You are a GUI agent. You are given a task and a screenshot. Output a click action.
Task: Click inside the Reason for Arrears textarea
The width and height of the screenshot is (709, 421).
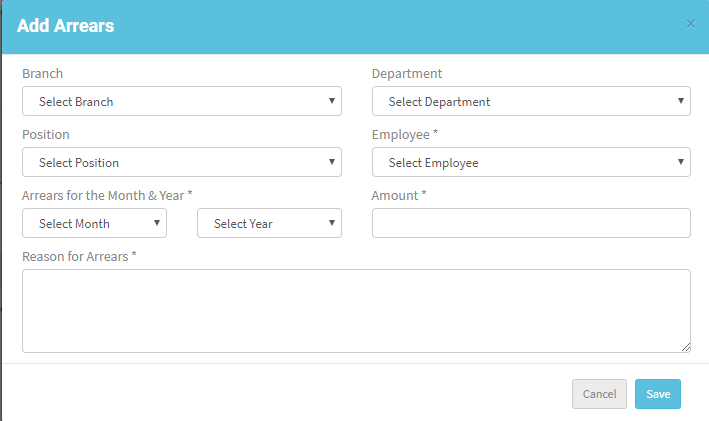click(356, 311)
